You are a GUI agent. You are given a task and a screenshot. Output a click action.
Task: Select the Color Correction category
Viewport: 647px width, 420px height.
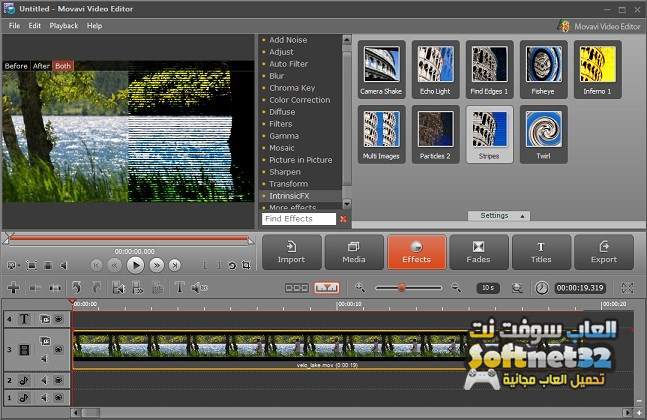point(300,100)
